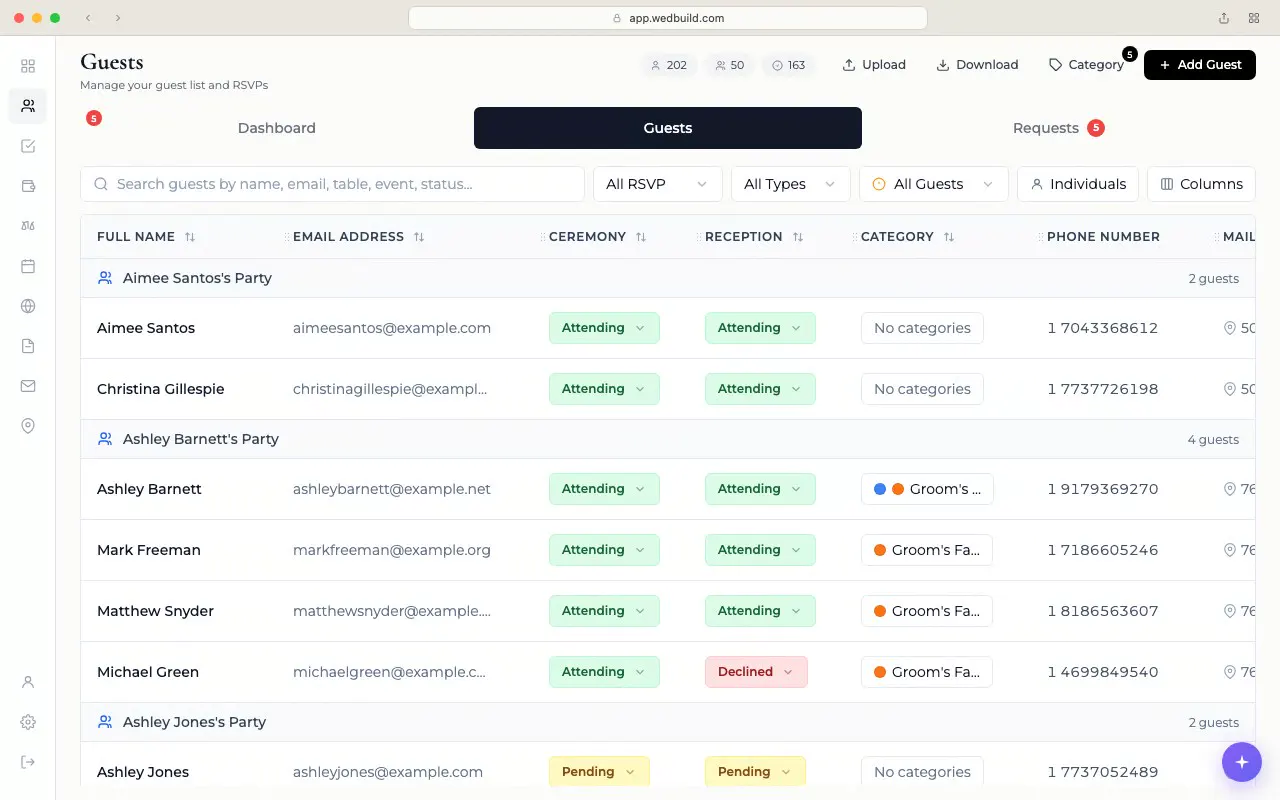
Task: Click the 202 total guests counter
Action: [668, 65]
